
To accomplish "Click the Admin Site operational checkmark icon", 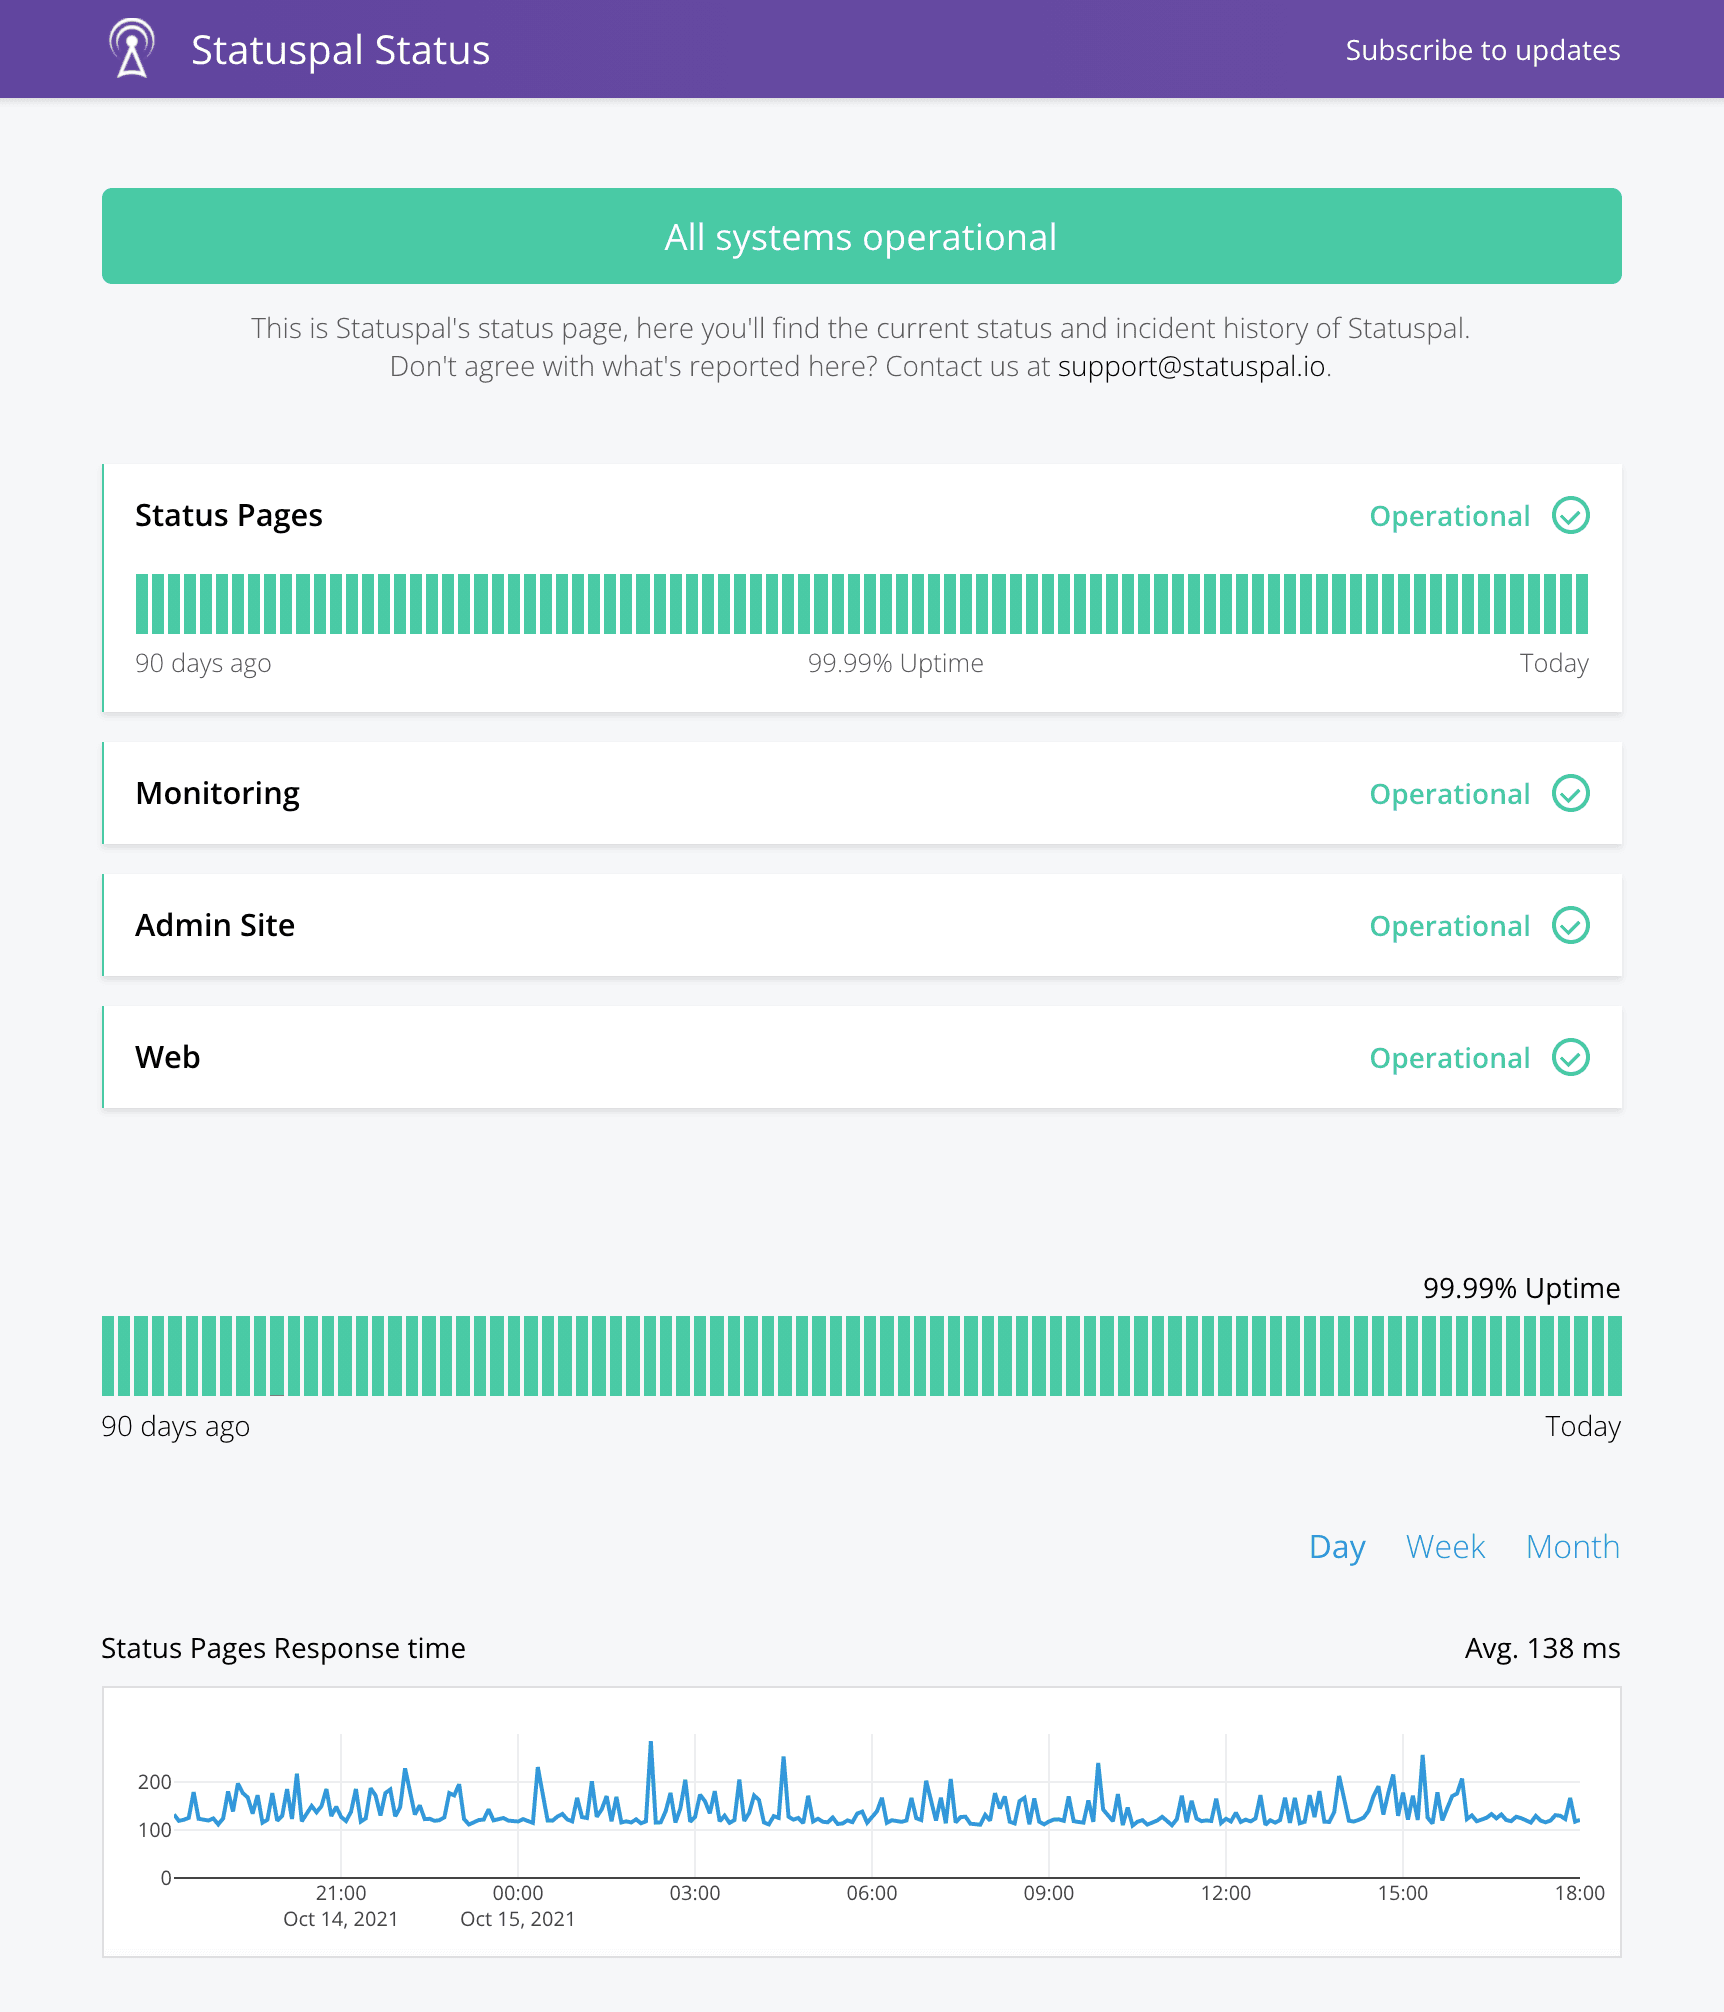I will click(1570, 926).
